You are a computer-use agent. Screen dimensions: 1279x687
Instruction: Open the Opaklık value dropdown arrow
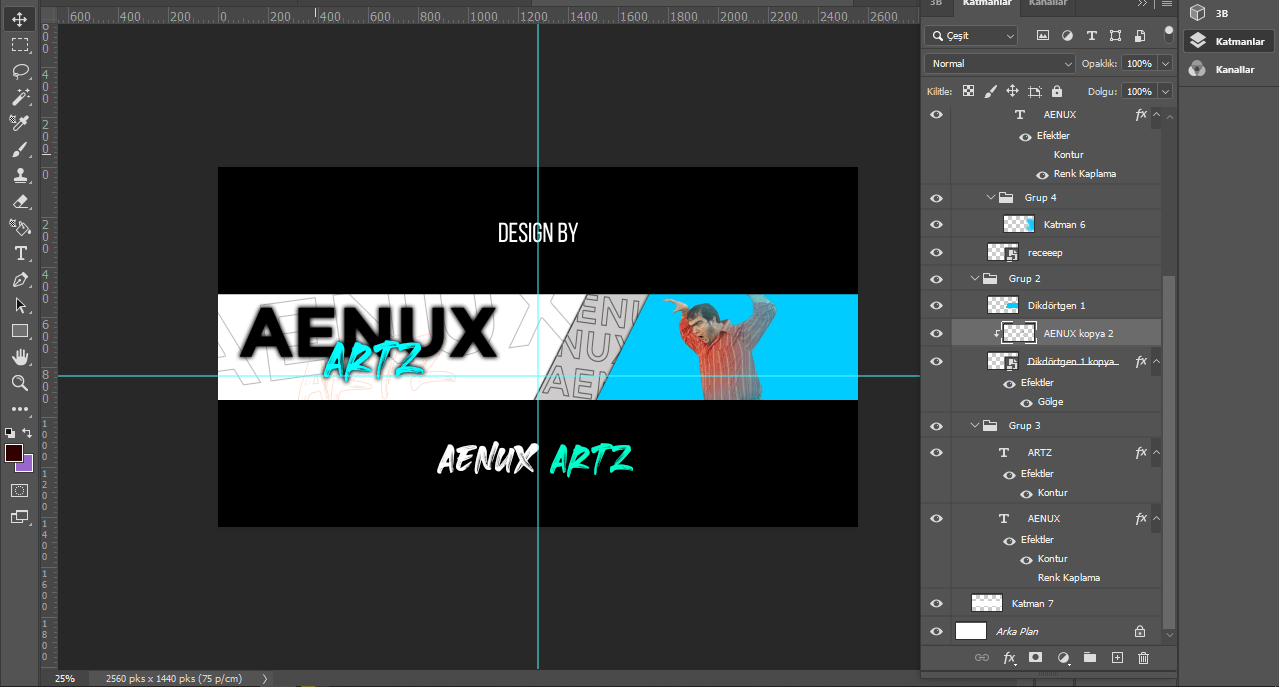1166,63
